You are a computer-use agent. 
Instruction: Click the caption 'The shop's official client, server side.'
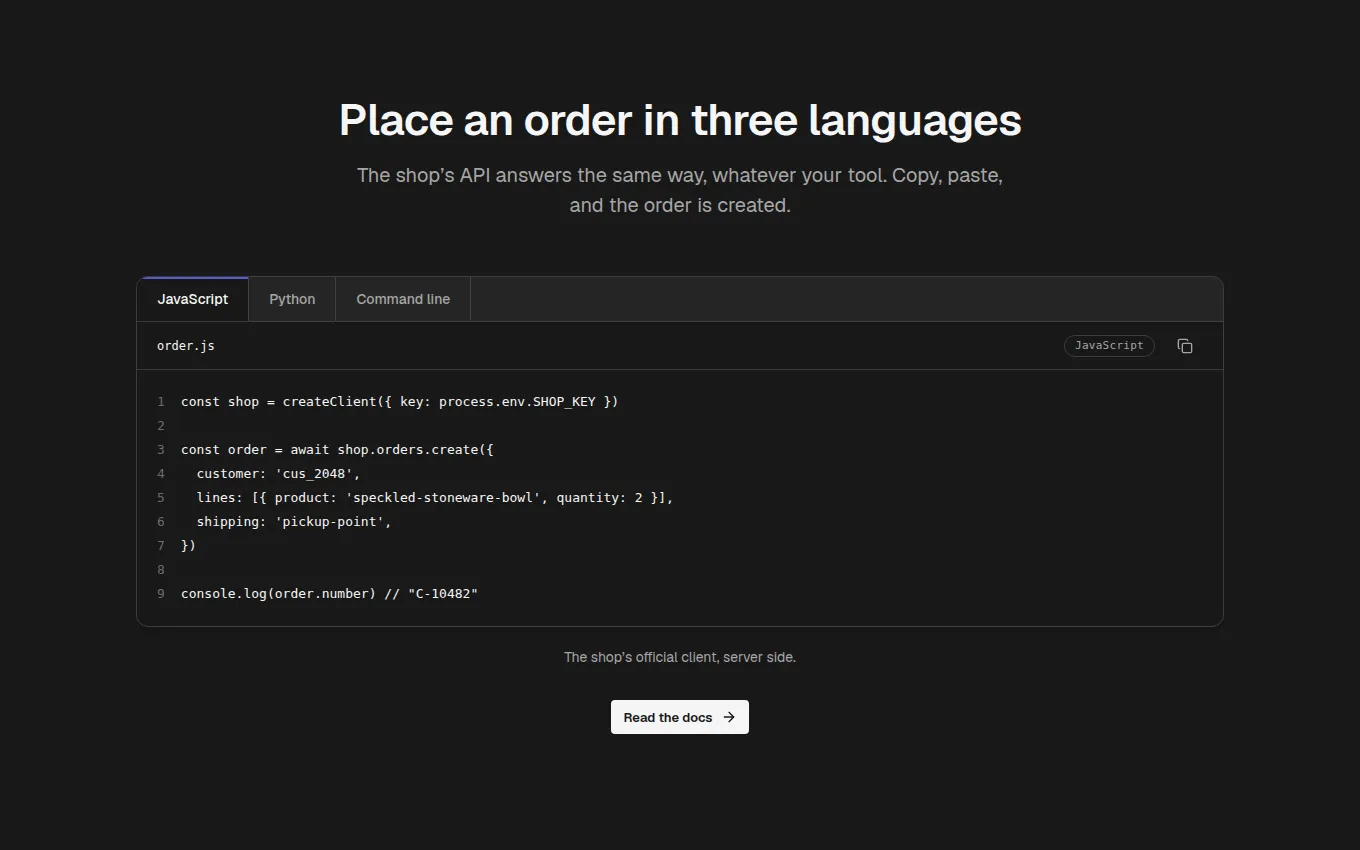pyautogui.click(x=680, y=657)
